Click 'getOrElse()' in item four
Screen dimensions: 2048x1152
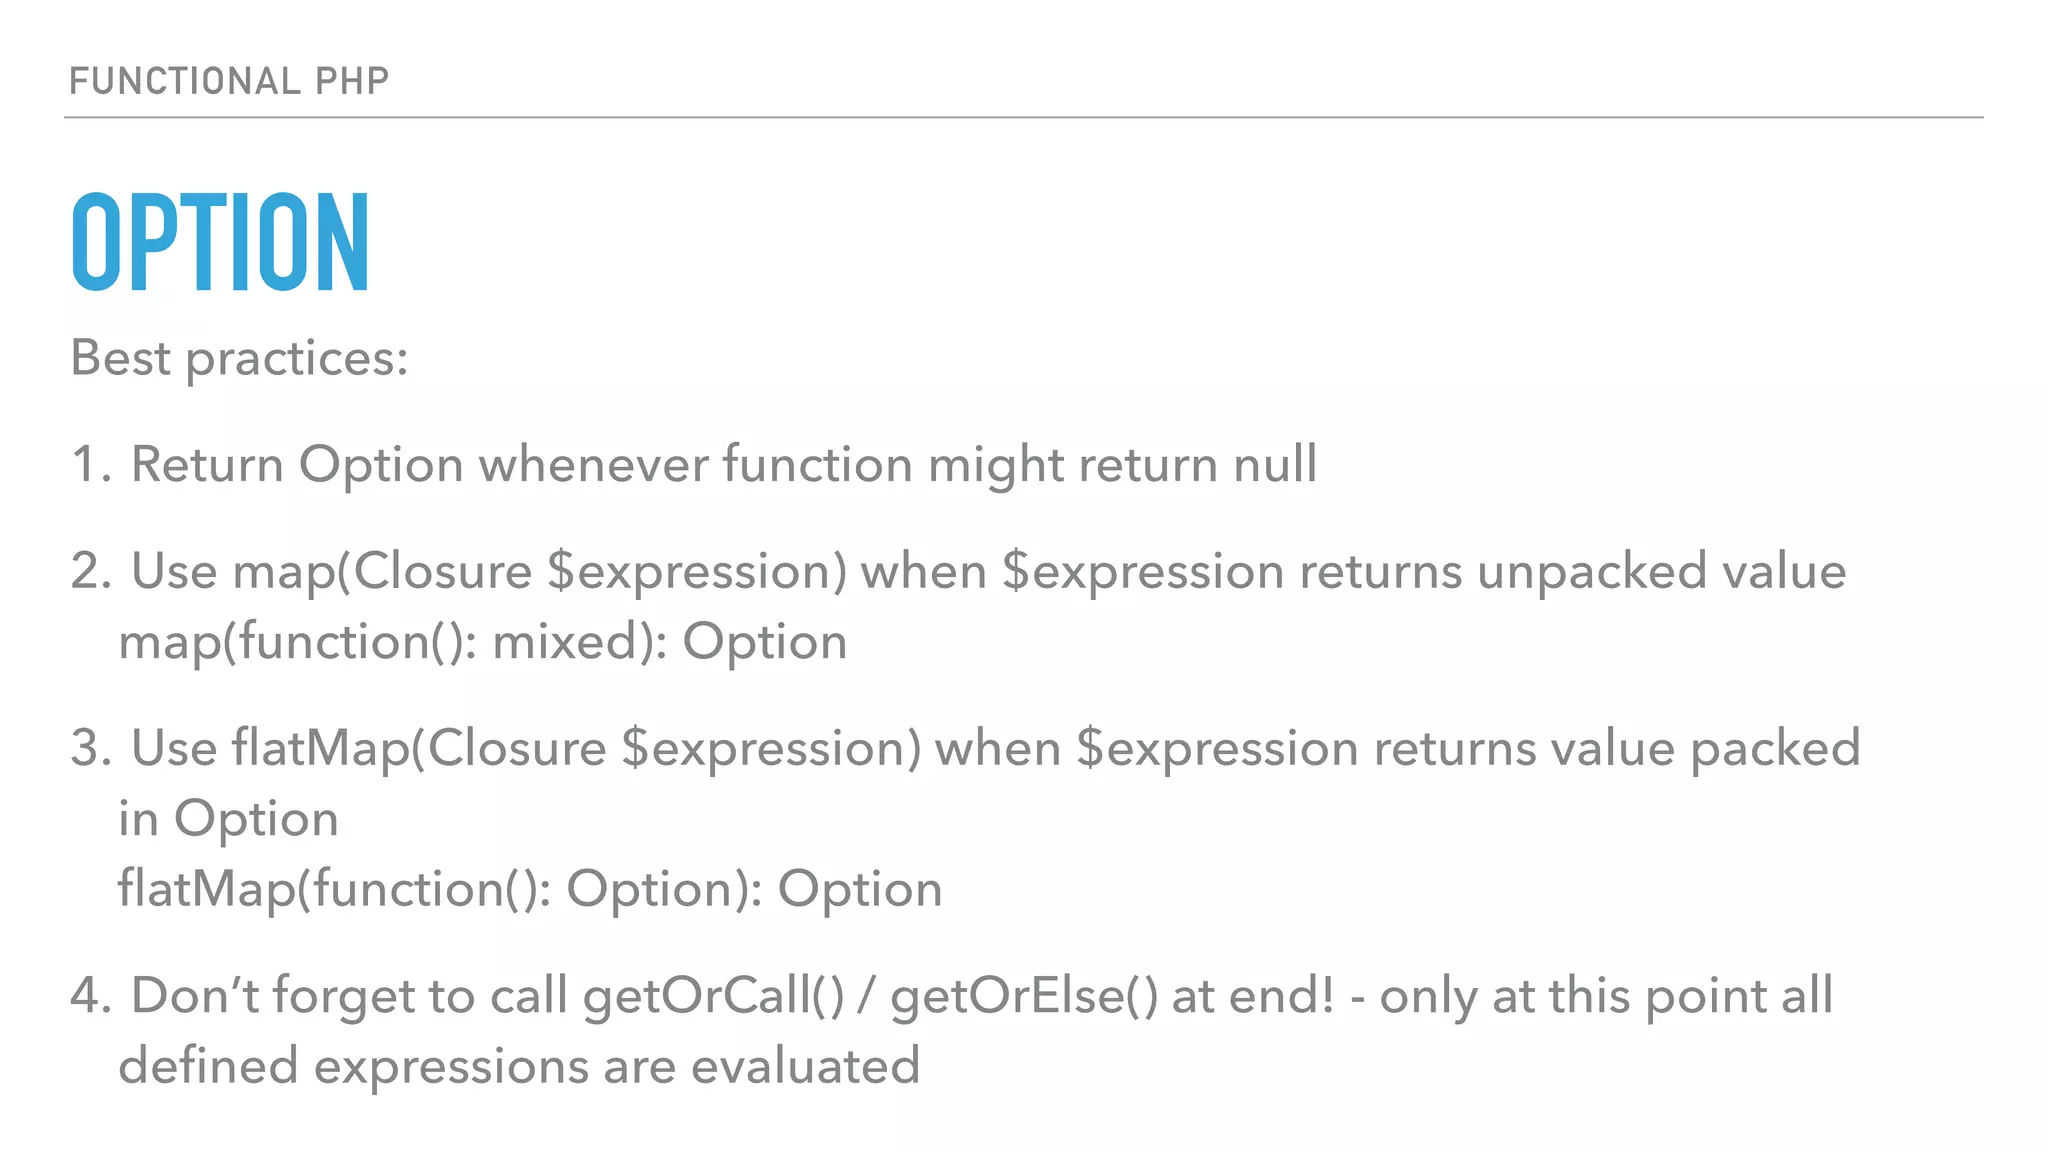[x=1024, y=996]
